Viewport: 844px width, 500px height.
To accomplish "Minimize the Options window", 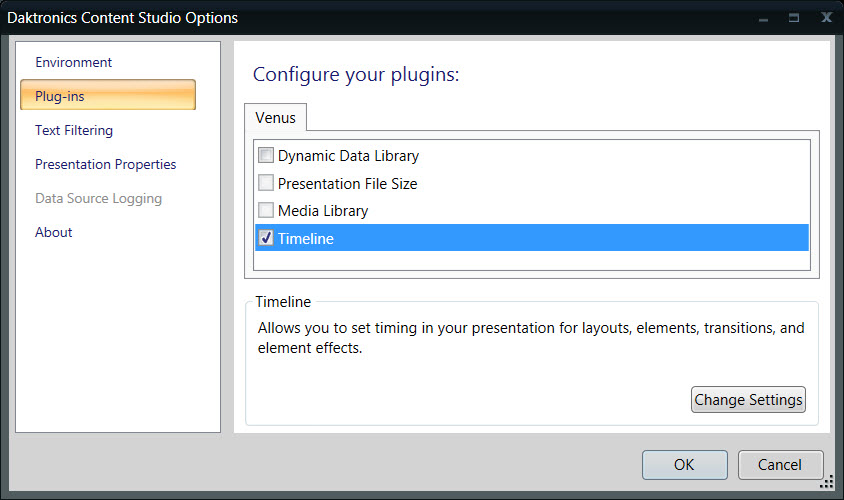I will click(762, 18).
